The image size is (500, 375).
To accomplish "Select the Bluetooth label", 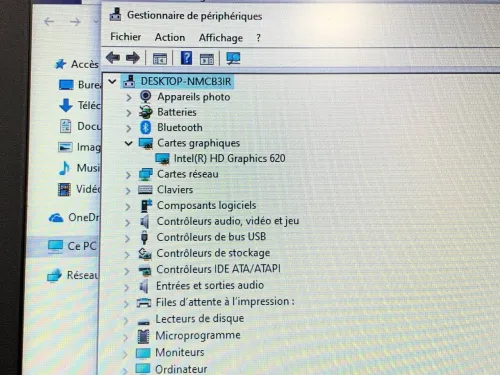I will click(180, 127).
